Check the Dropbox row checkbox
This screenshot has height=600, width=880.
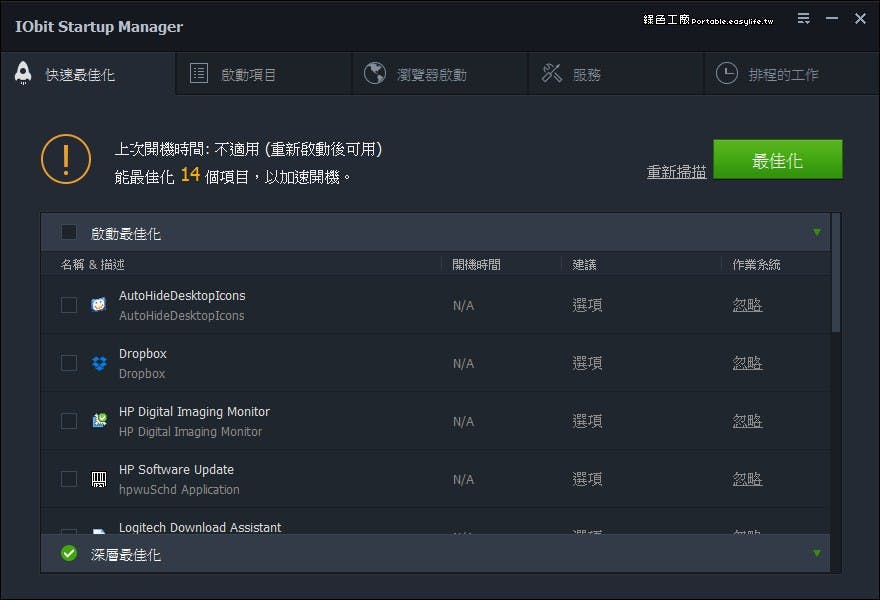(69, 363)
